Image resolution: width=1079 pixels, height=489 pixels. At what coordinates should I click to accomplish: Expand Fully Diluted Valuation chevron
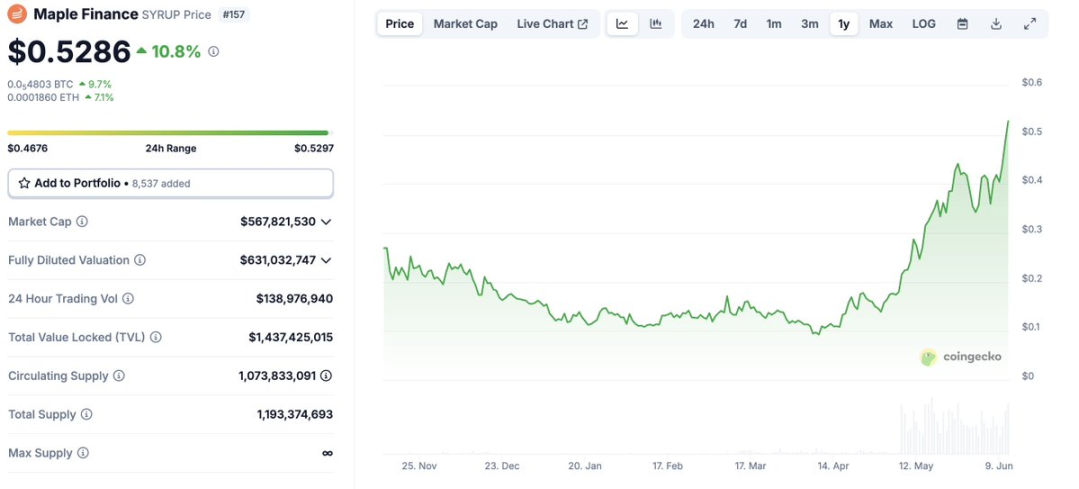pyautogui.click(x=326, y=260)
